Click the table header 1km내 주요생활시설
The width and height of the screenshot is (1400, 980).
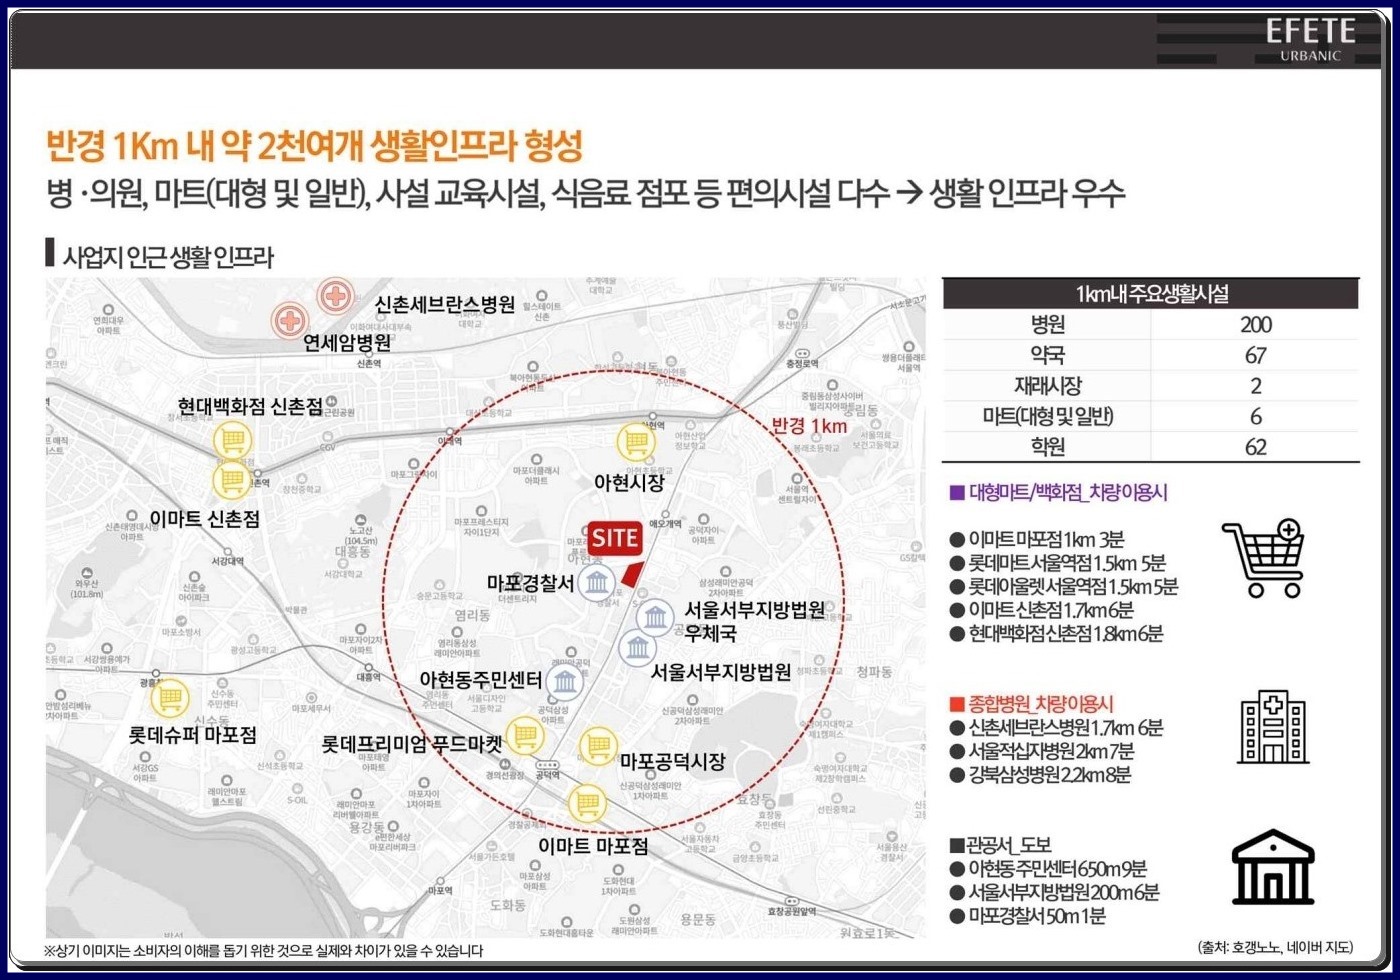pyautogui.click(x=1152, y=294)
